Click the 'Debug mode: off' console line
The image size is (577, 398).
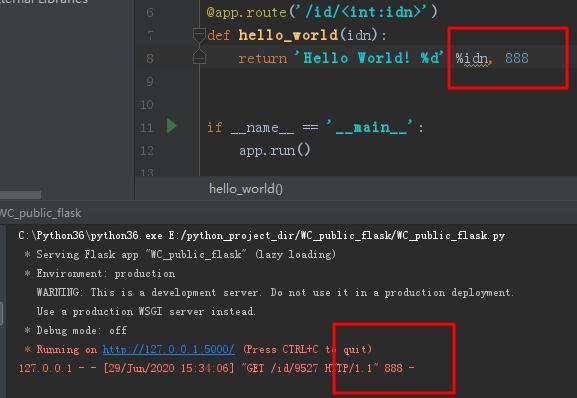tap(75, 330)
